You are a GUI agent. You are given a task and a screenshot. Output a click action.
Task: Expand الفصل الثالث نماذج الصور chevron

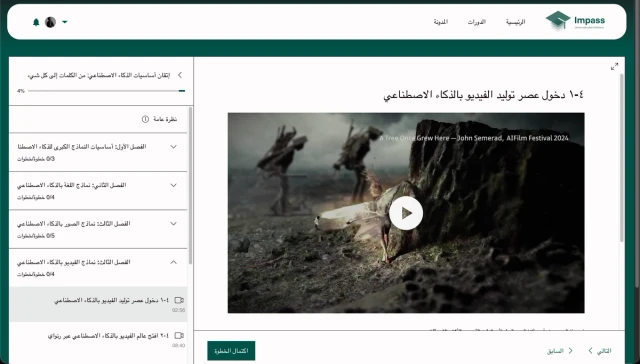[173, 224]
